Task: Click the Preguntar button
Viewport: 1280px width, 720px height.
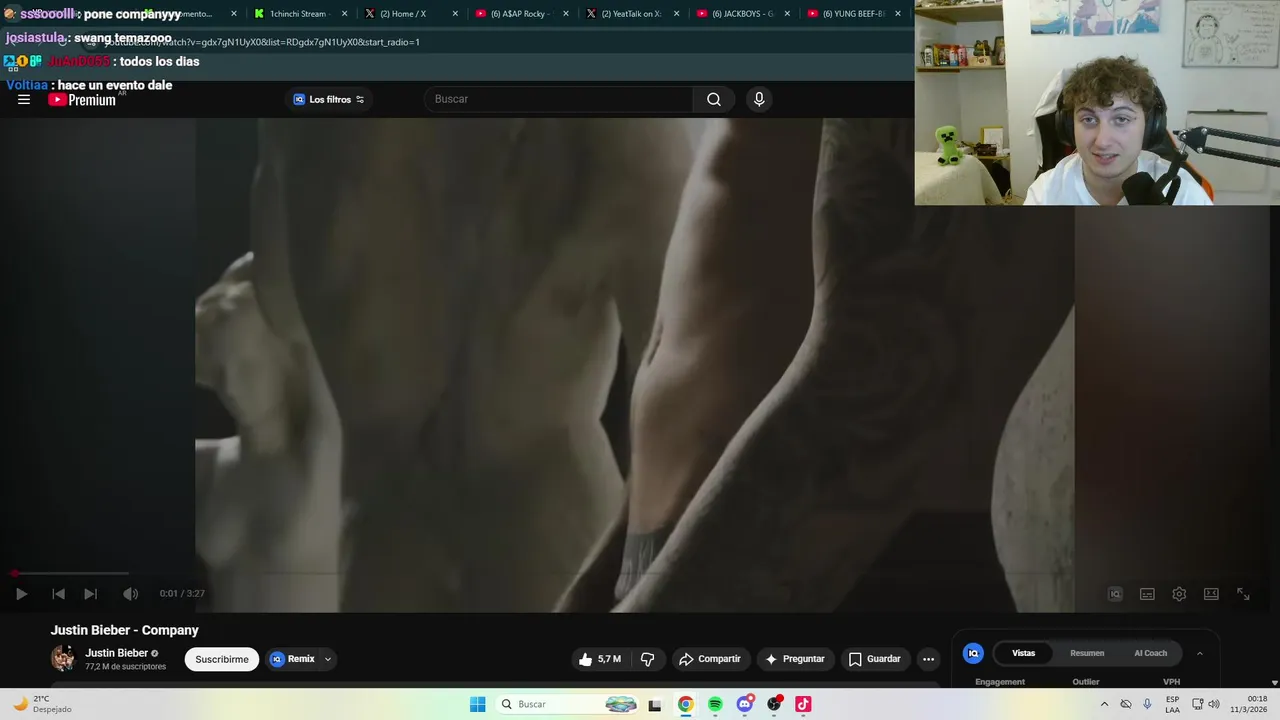Action: pyautogui.click(x=795, y=659)
